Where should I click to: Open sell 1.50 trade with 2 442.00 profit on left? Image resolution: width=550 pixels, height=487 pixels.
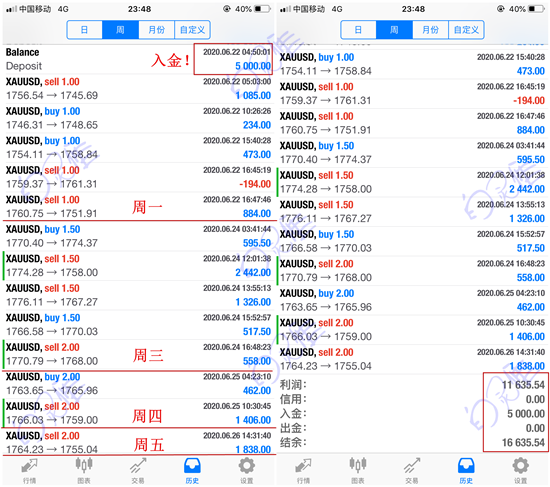(138, 266)
